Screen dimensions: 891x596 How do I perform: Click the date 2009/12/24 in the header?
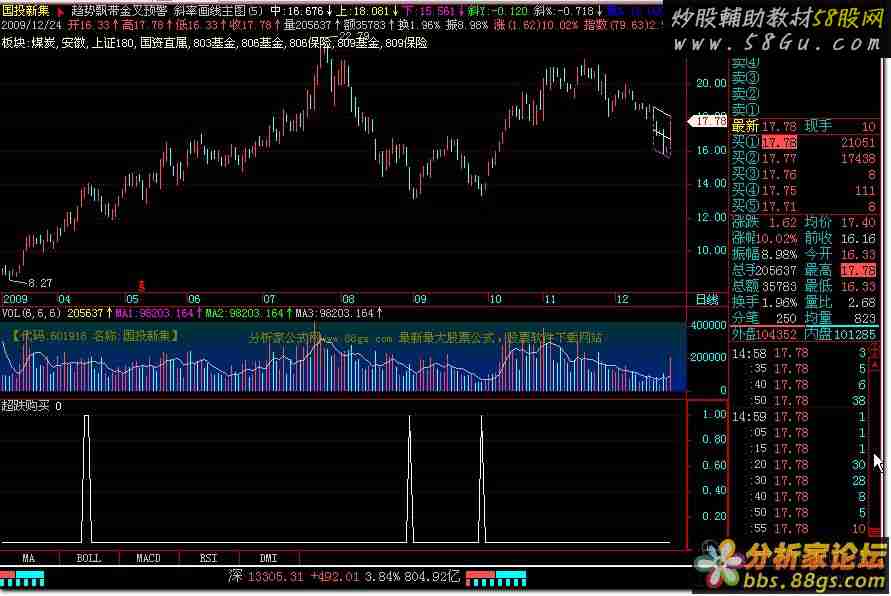pos(32,25)
